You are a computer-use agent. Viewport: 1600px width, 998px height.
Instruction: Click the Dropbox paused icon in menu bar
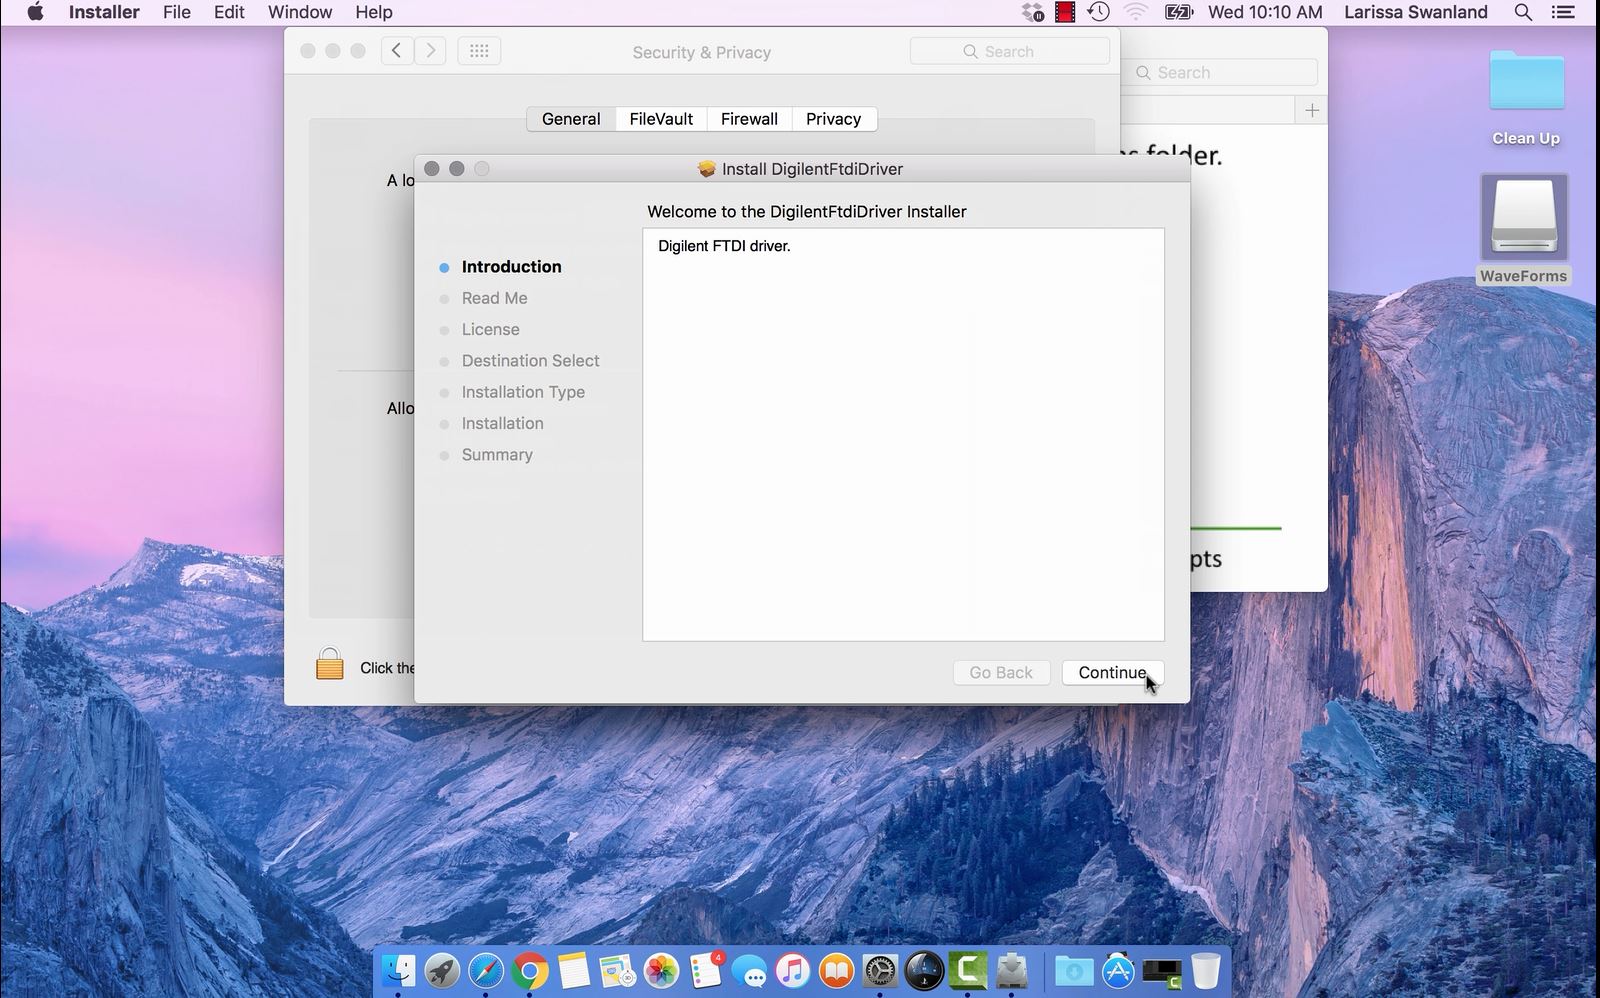click(x=1033, y=12)
